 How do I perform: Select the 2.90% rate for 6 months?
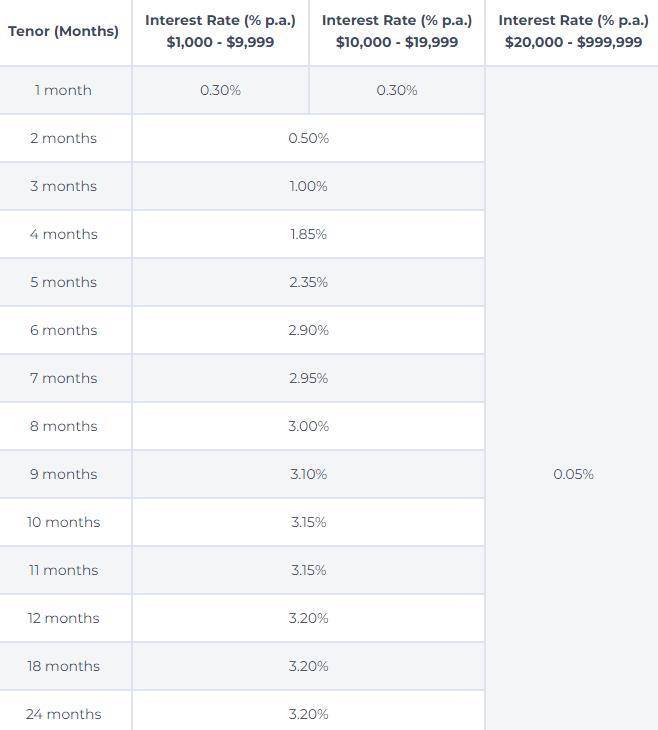308,330
